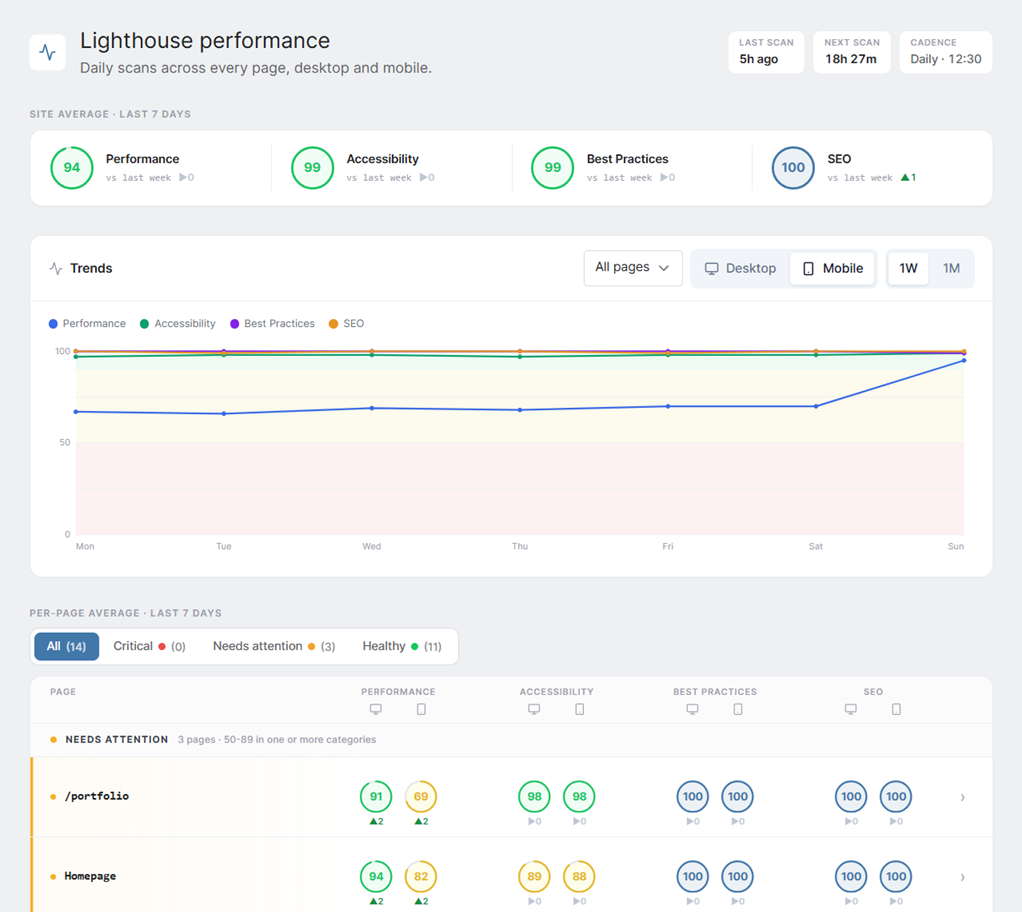Screen dimensions: 1022x912
Task: Switch trends to Desktop view
Action: coord(740,269)
